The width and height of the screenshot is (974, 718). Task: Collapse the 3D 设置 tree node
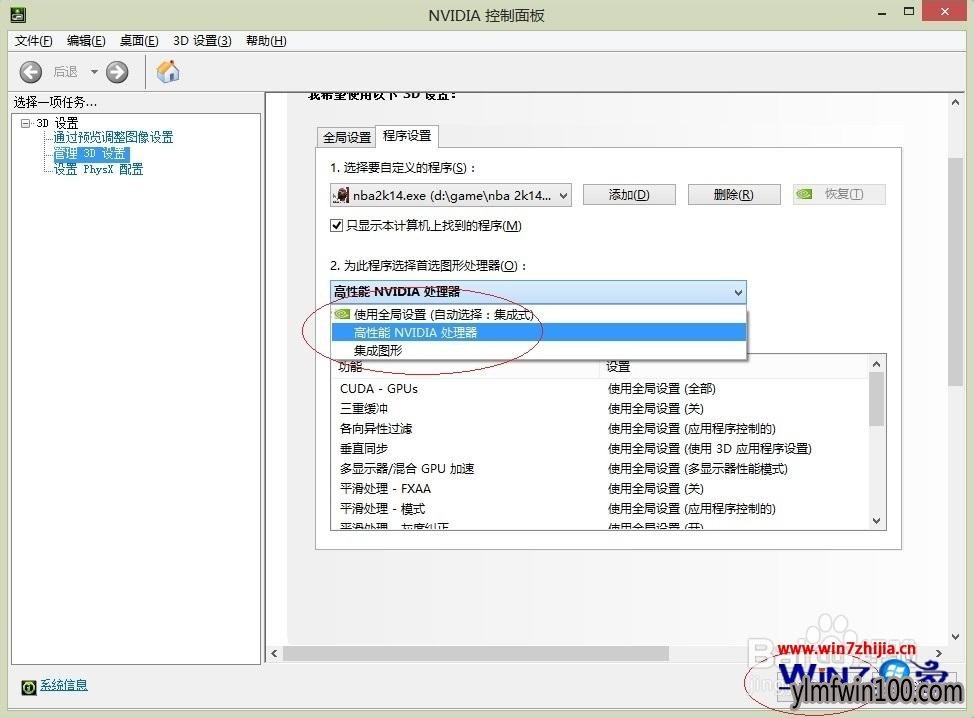25,123
